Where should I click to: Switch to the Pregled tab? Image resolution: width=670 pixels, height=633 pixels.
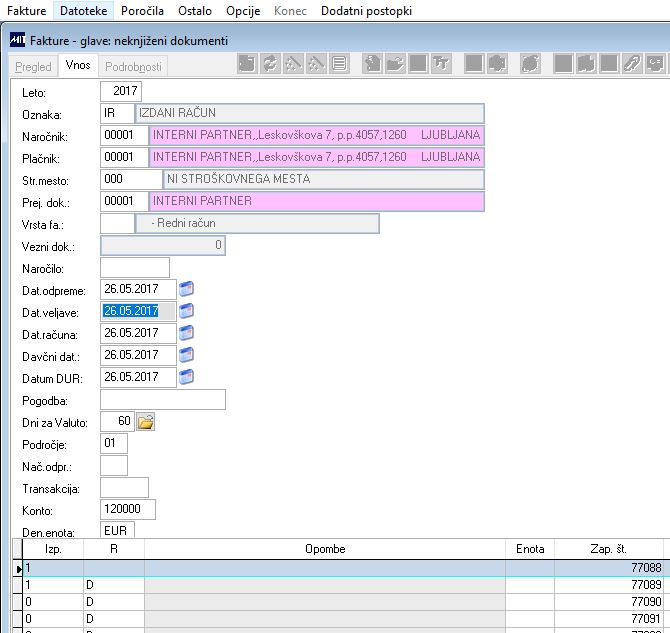tap(33, 67)
